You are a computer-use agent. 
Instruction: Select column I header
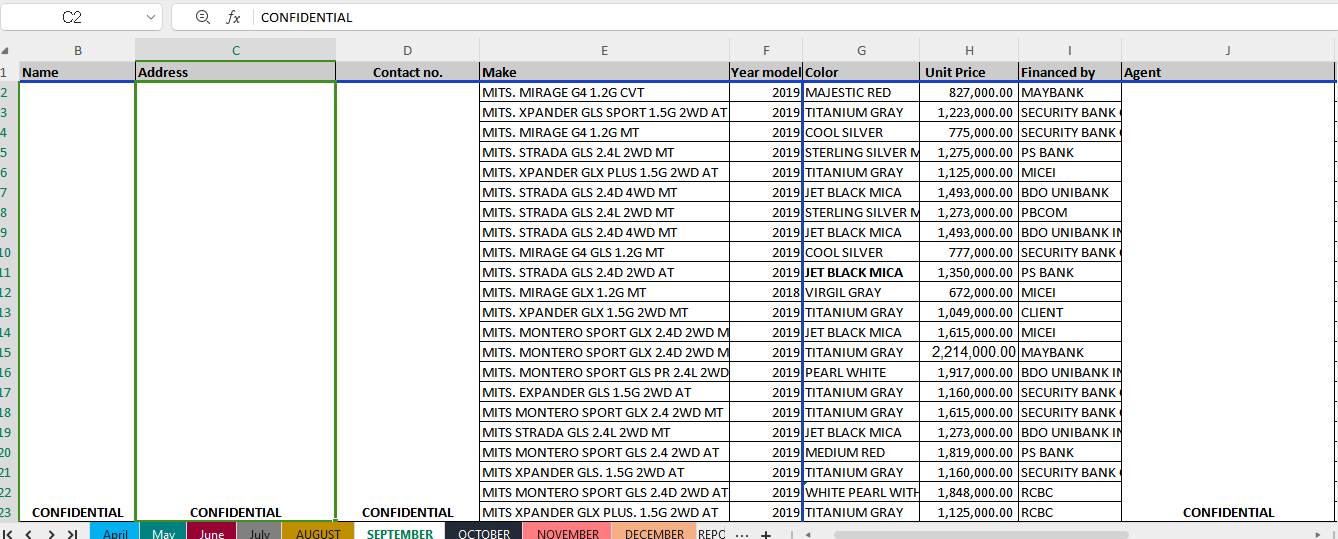tap(1070, 51)
